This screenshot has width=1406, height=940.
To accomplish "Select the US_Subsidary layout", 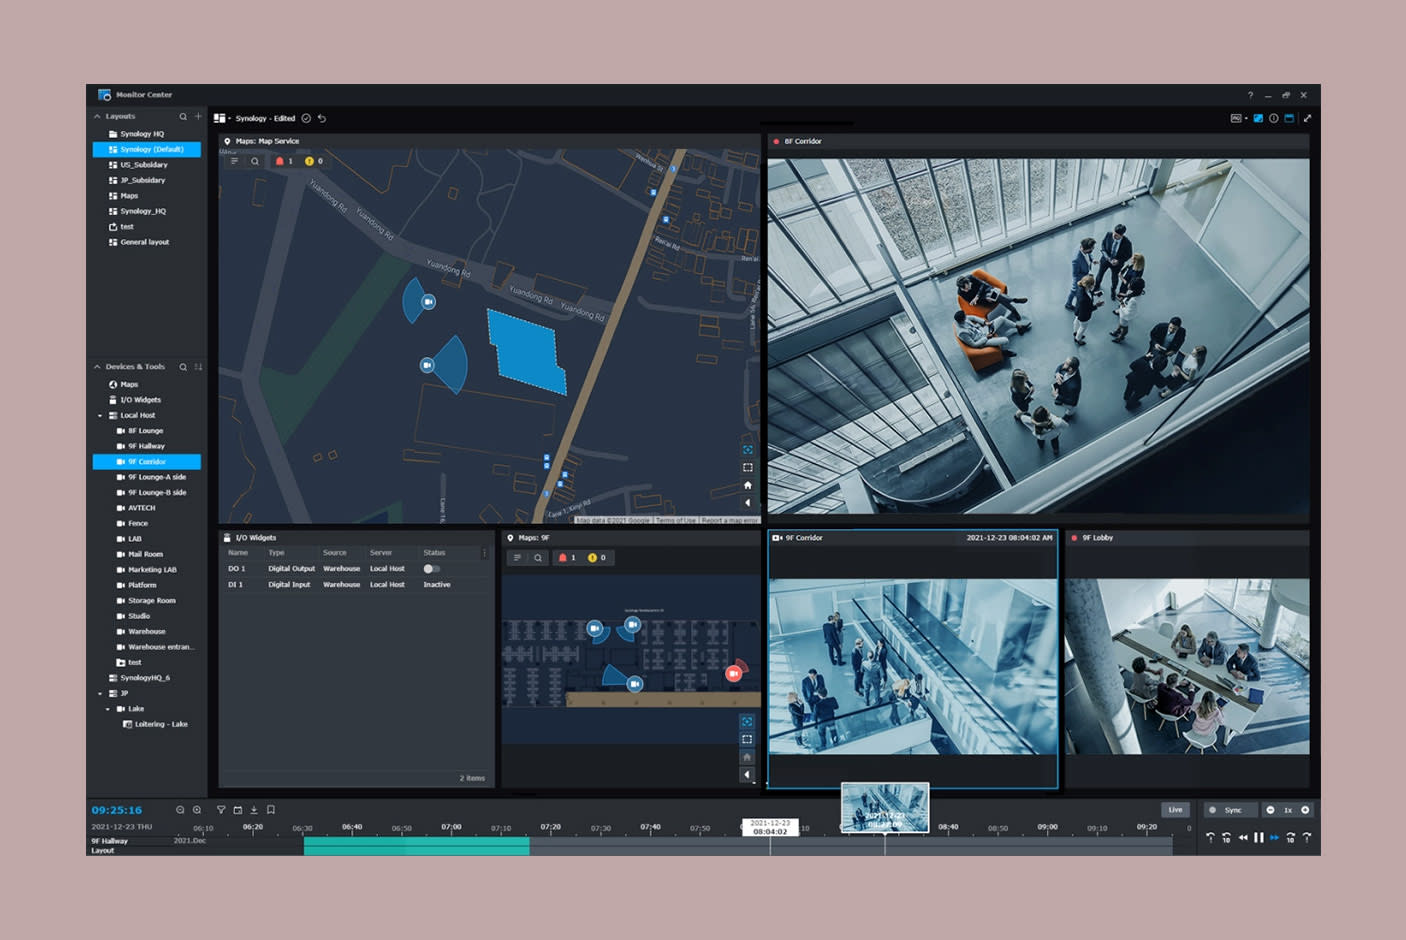I will pos(143,165).
